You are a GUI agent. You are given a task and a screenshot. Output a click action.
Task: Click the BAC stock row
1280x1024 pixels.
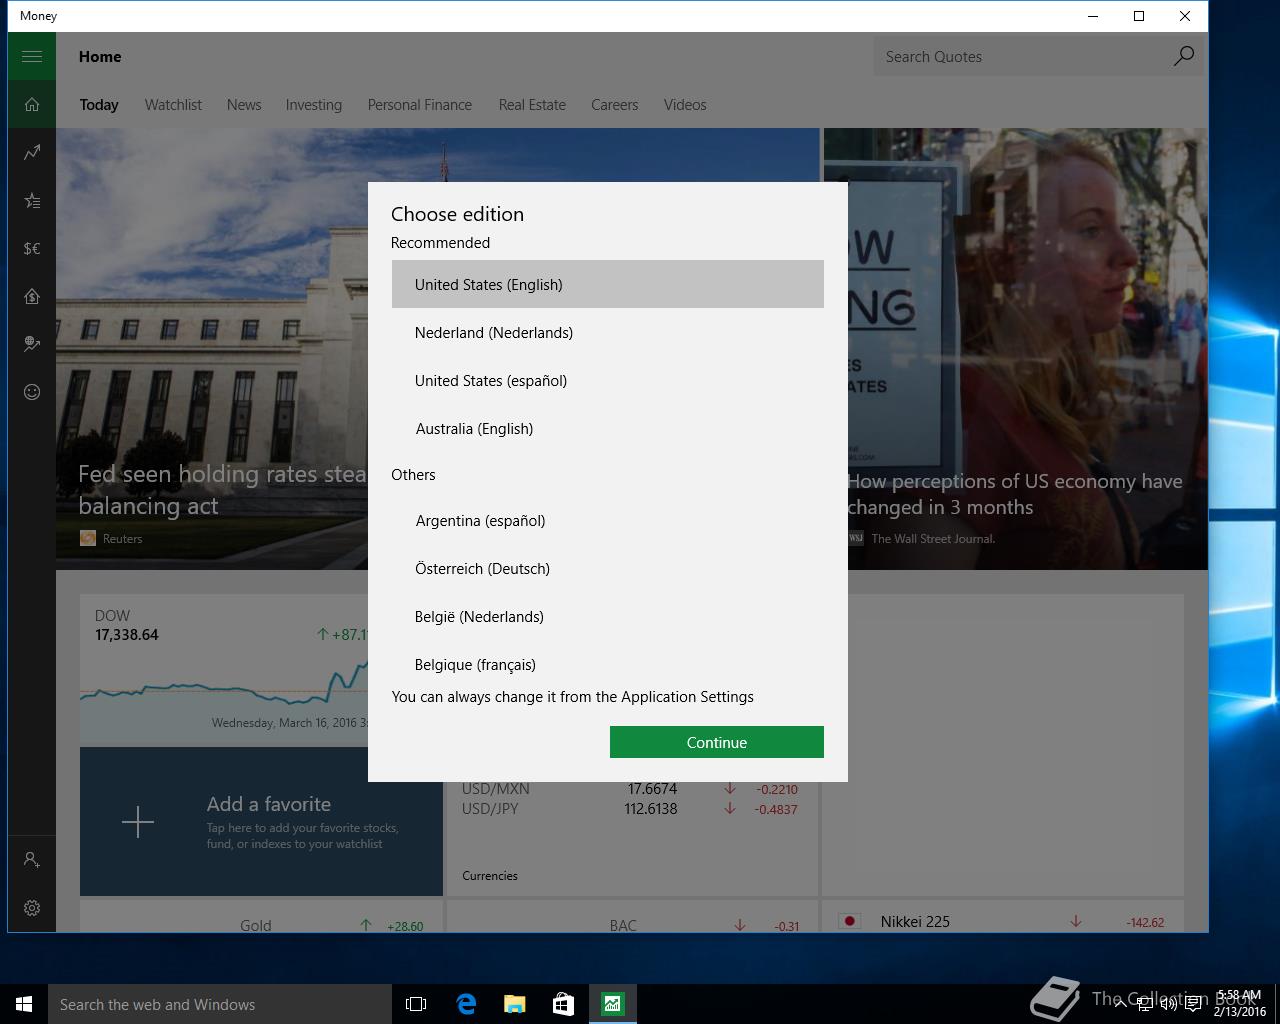point(632,924)
